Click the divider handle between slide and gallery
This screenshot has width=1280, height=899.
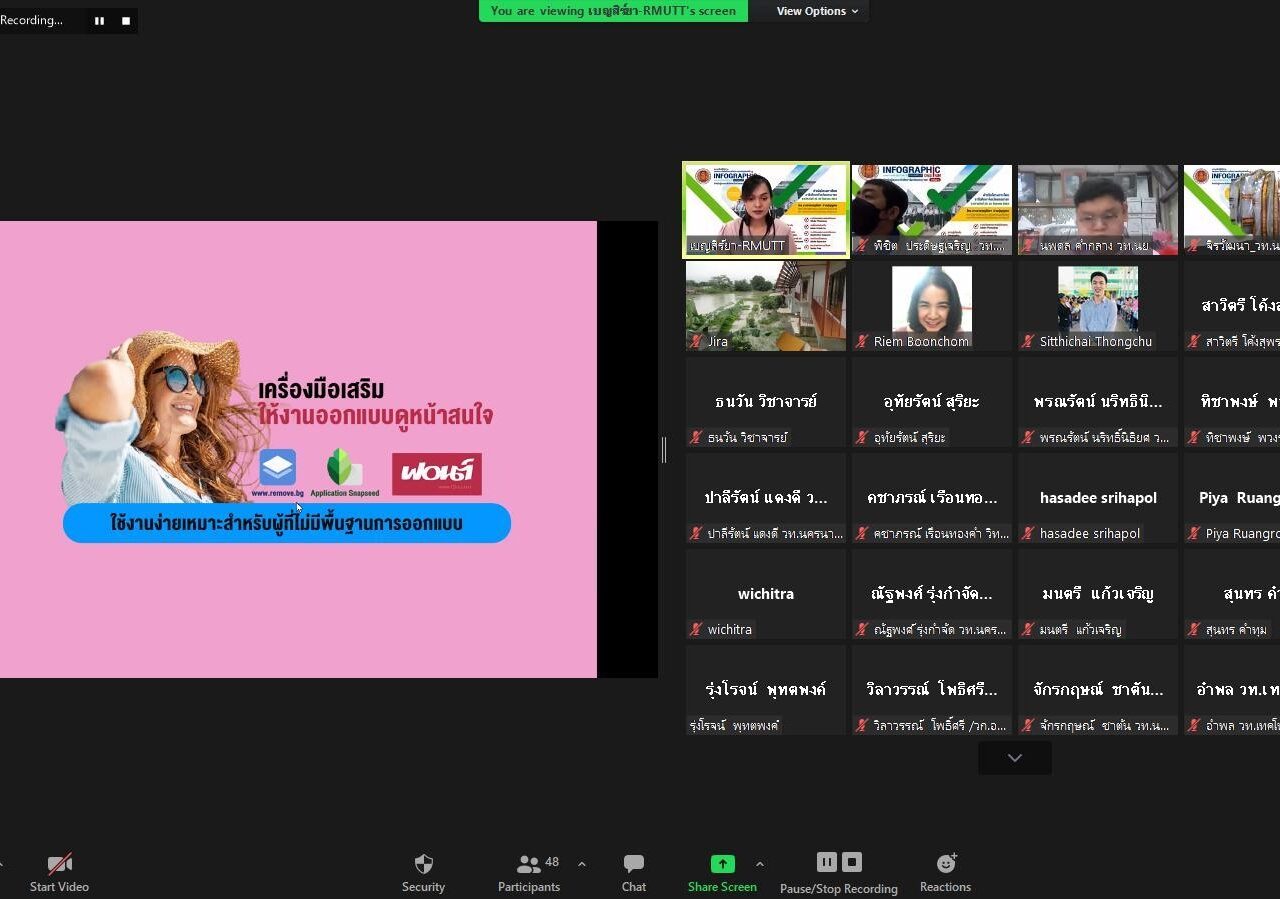tap(664, 450)
